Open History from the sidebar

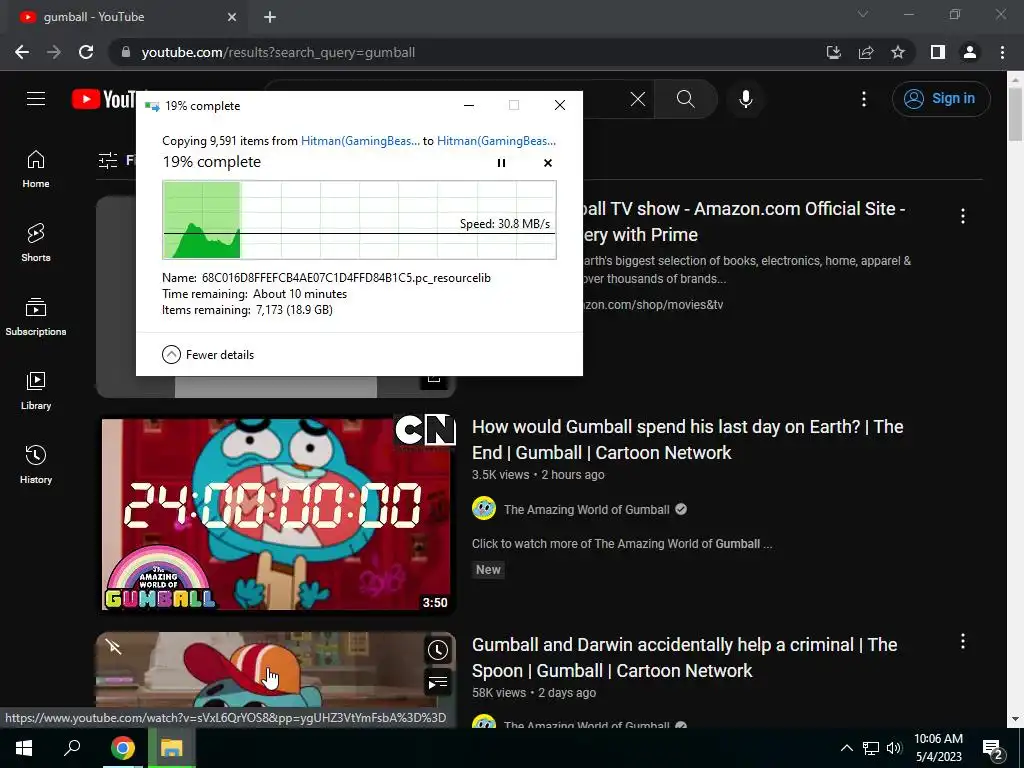pos(36,464)
